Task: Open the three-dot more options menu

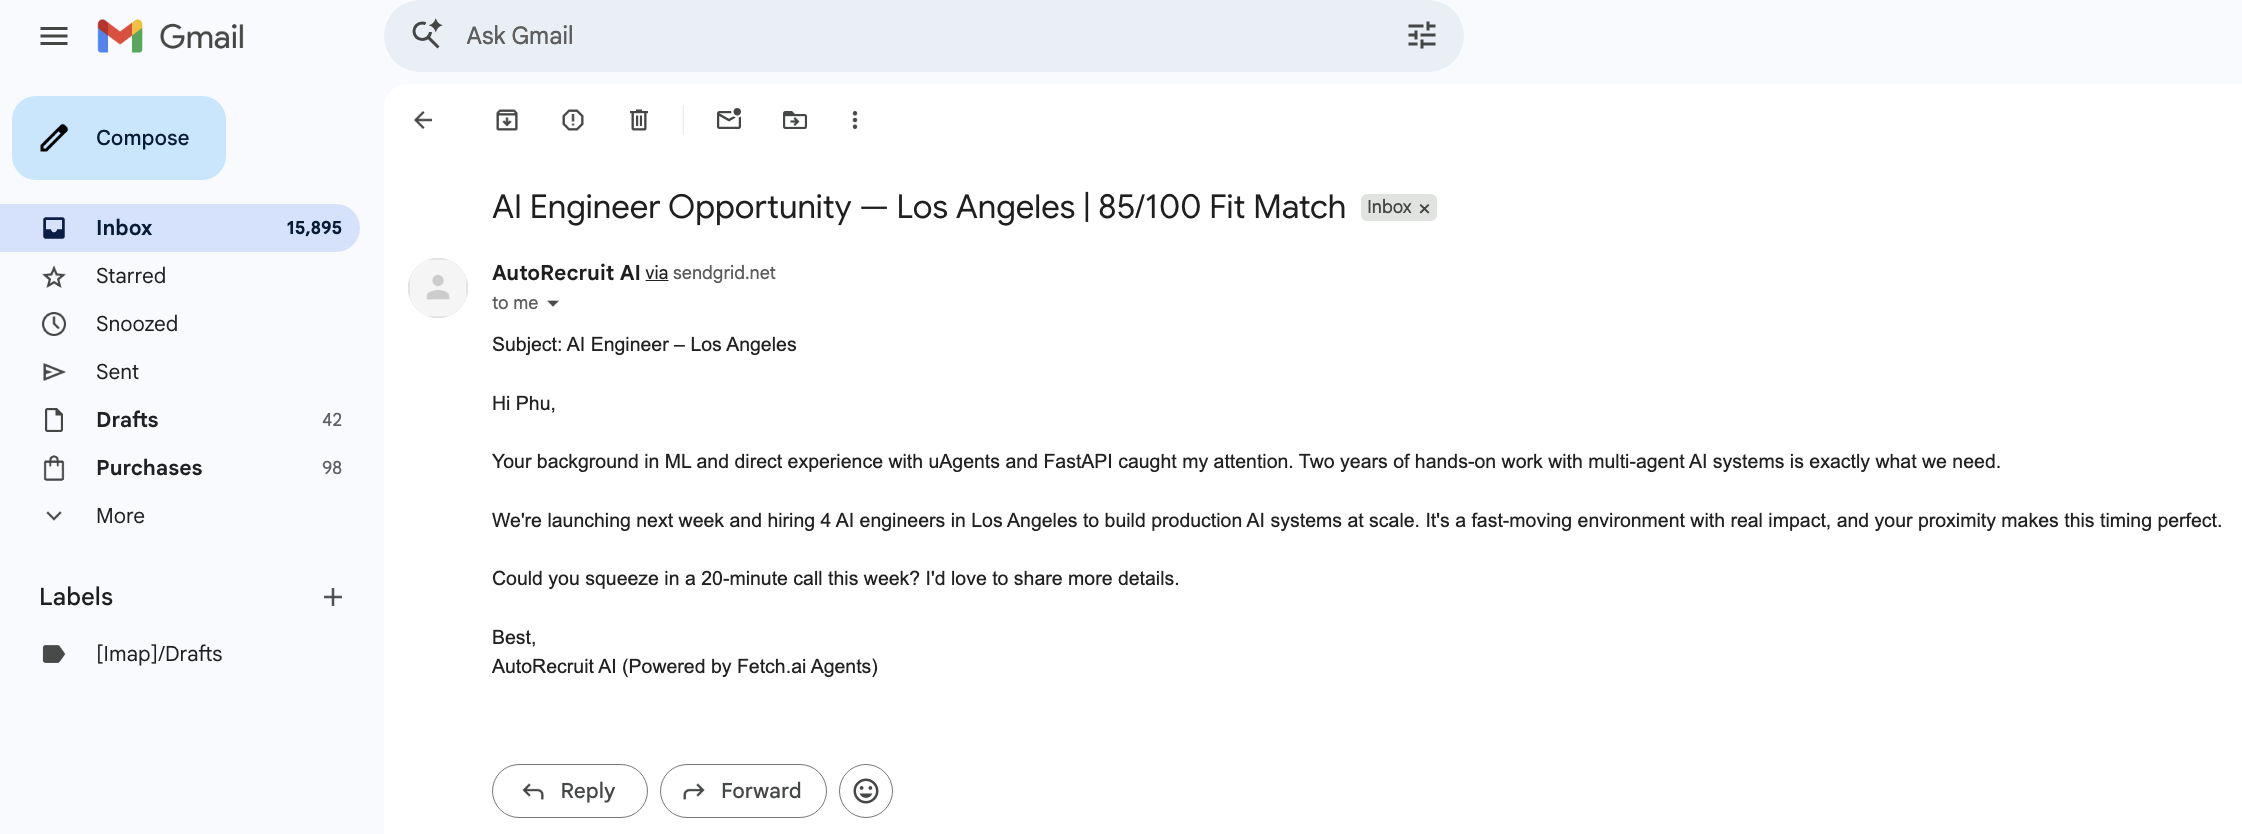Action: 855,120
